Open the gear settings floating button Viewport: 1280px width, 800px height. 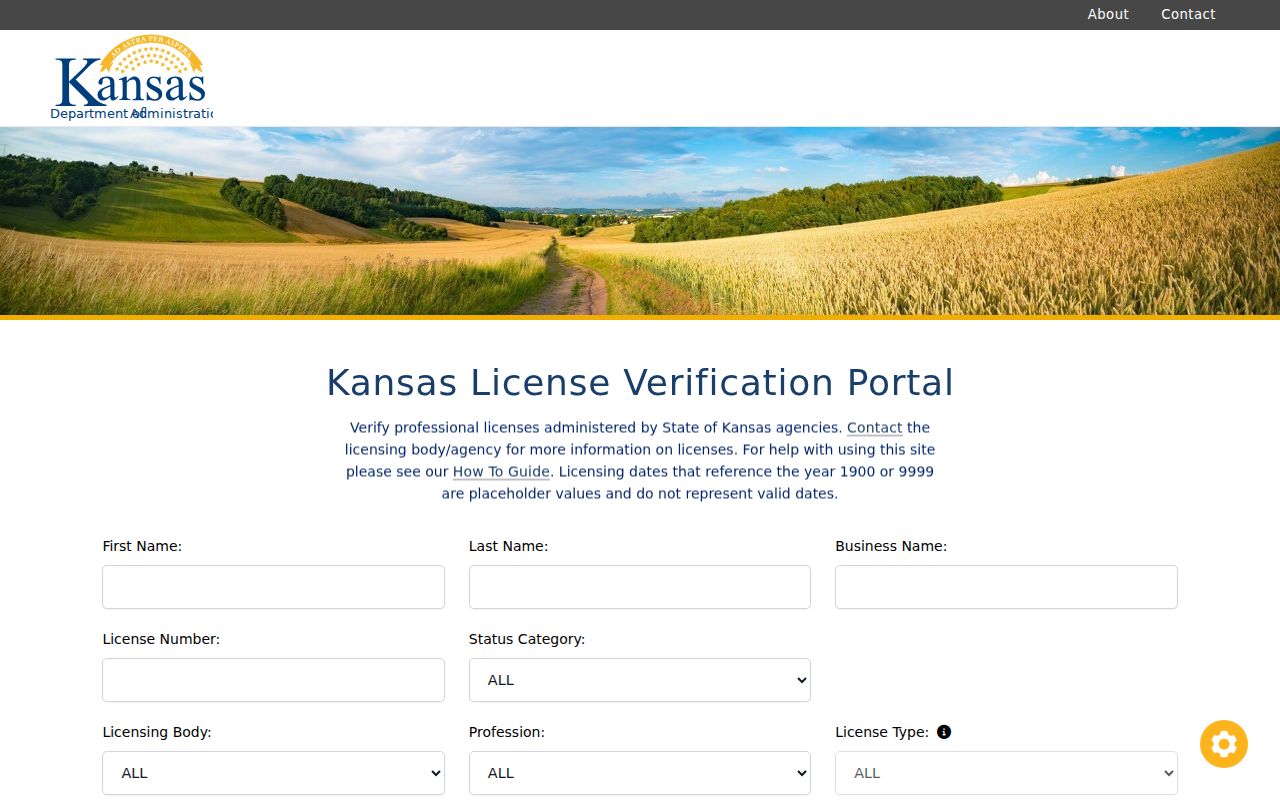pos(1224,744)
